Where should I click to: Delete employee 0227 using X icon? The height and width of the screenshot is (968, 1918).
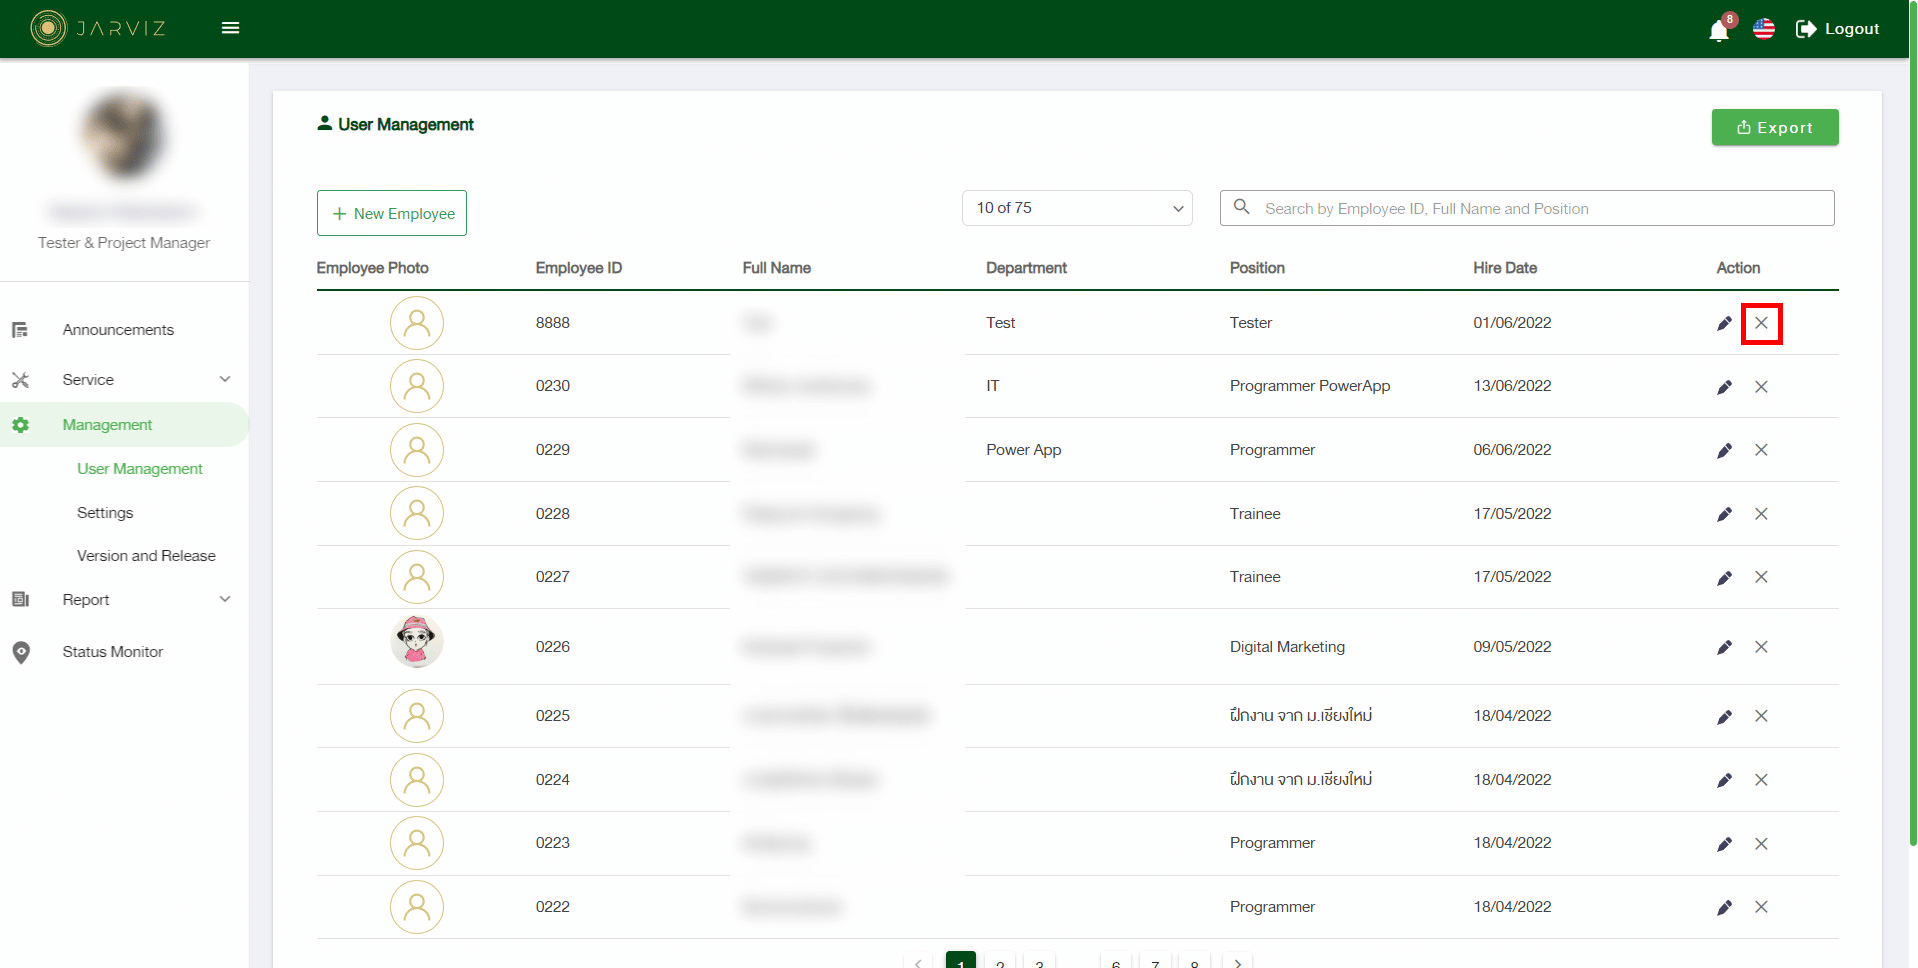point(1761,577)
